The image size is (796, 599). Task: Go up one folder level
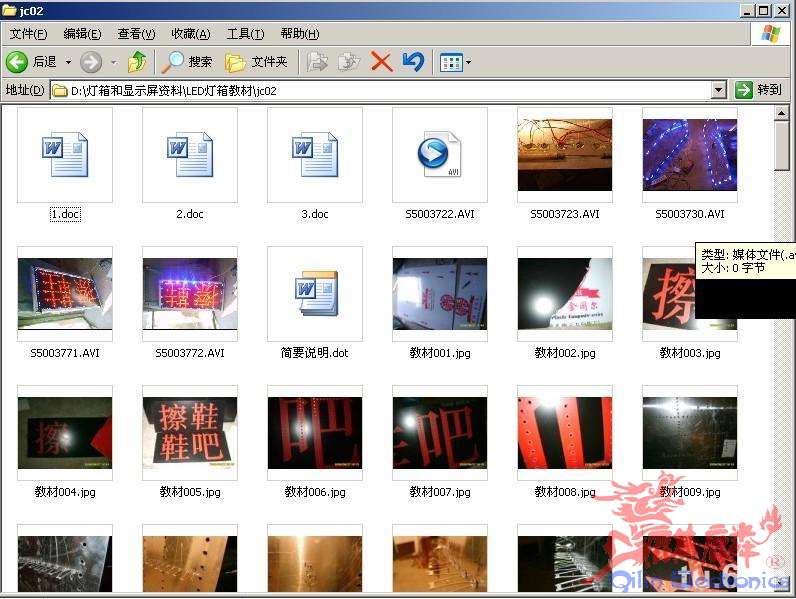137,62
